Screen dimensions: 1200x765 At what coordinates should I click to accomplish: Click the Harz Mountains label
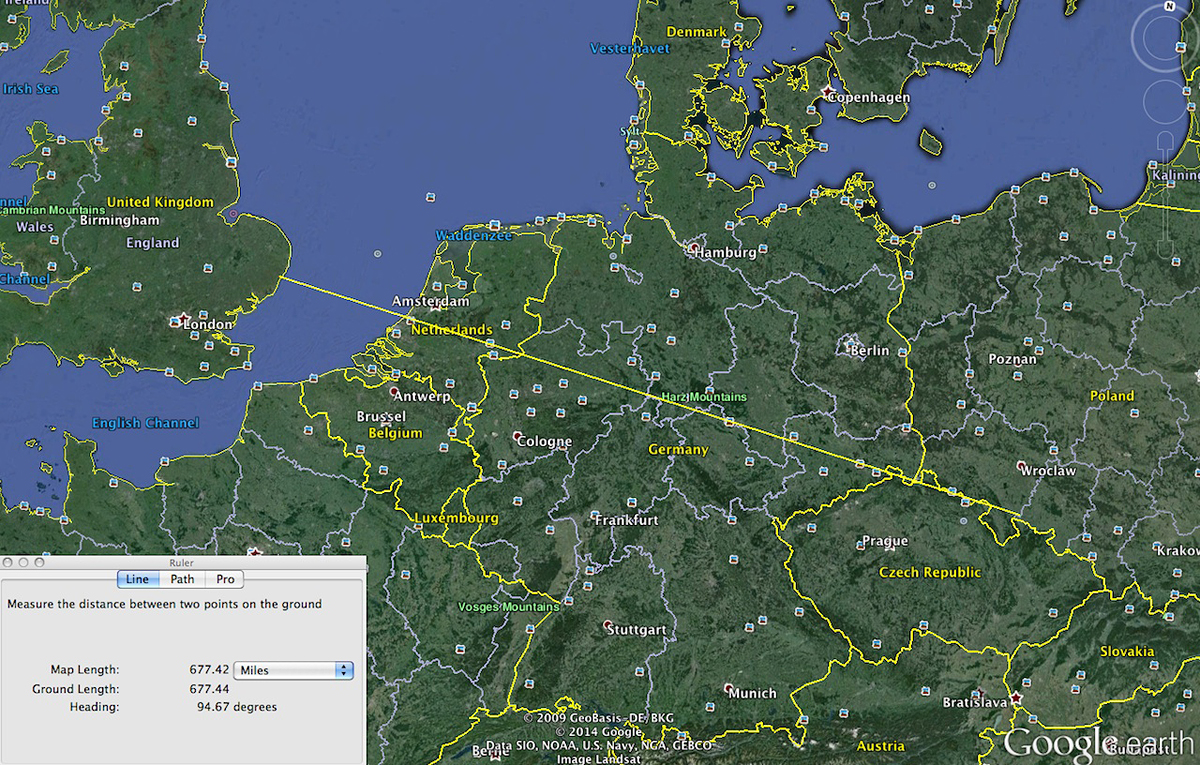(703, 397)
